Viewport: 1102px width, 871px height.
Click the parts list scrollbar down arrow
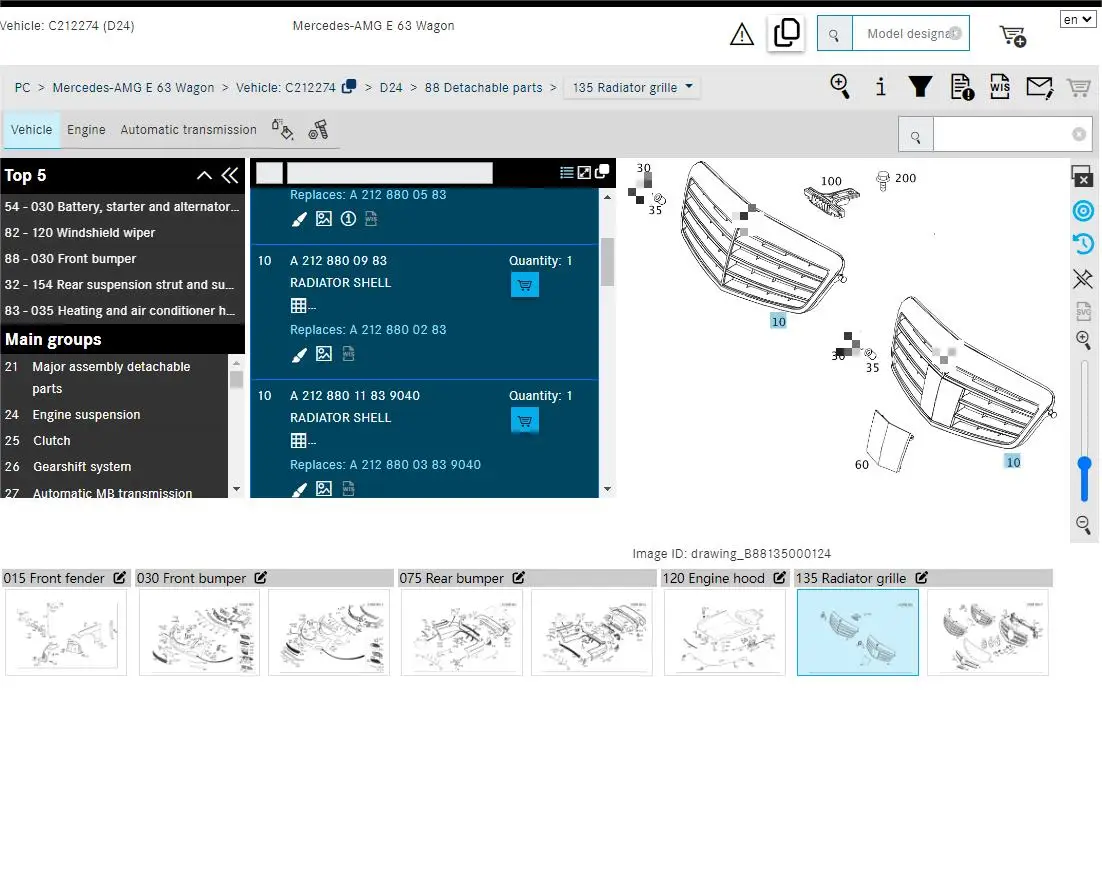[x=607, y=489]
